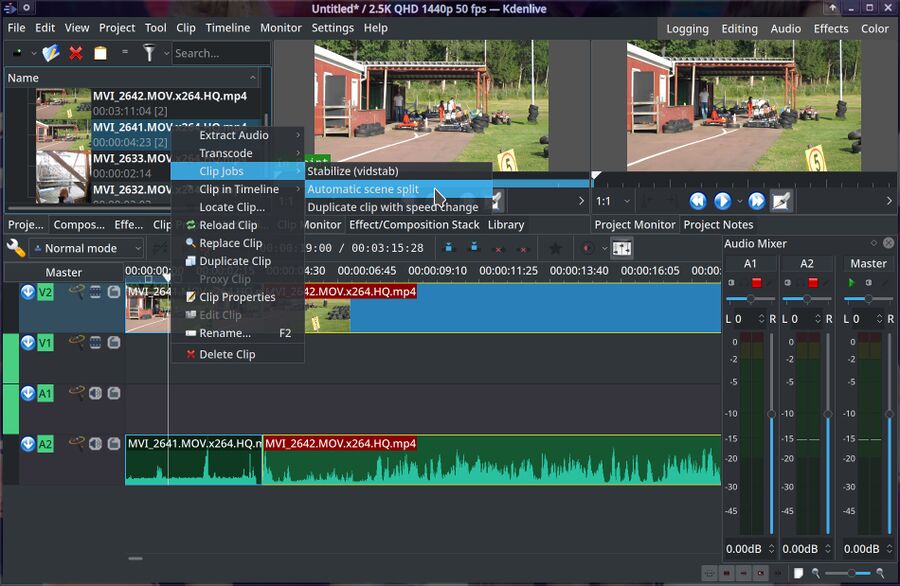This screenshot has height=586, width=900.
Task: Open the 1:1 zoom dropdown in Project Monitor
Action: point(613,201)
